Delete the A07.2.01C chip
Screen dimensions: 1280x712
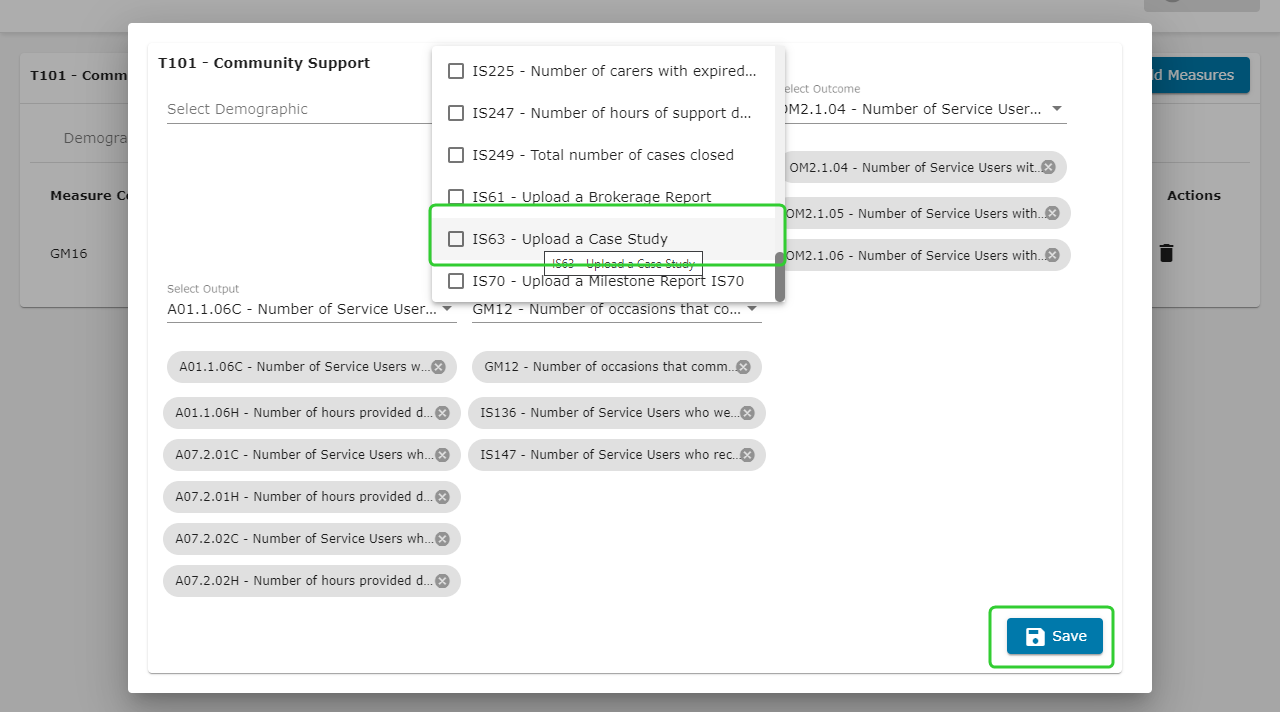442,455
